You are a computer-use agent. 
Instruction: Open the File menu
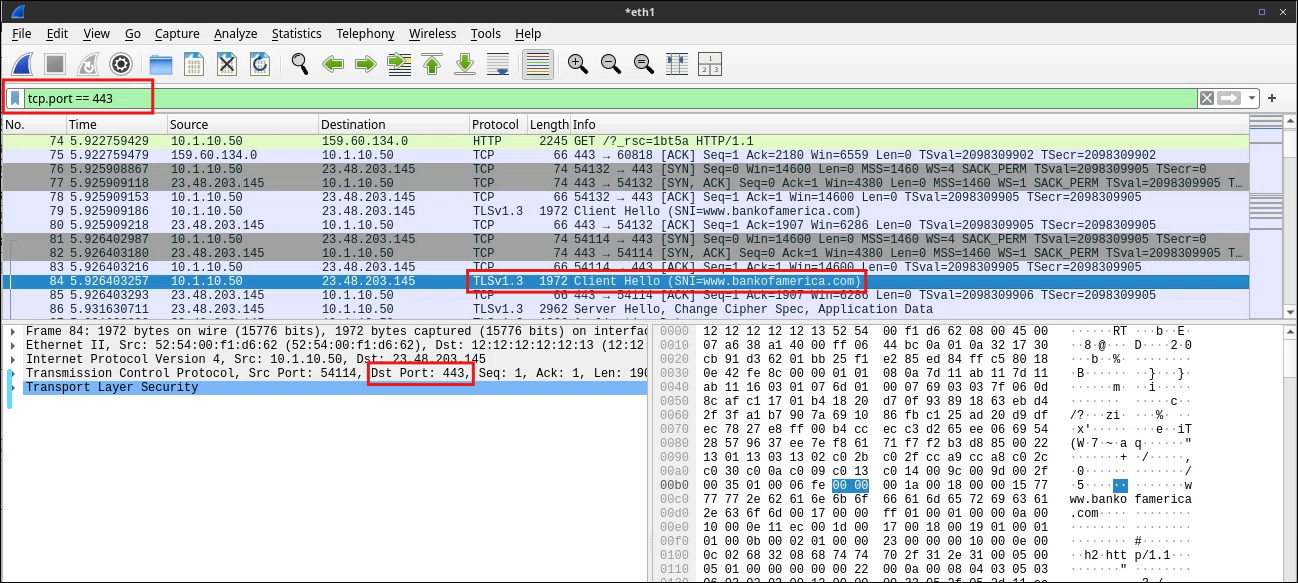pyautogui.click(x=22, y=34)
